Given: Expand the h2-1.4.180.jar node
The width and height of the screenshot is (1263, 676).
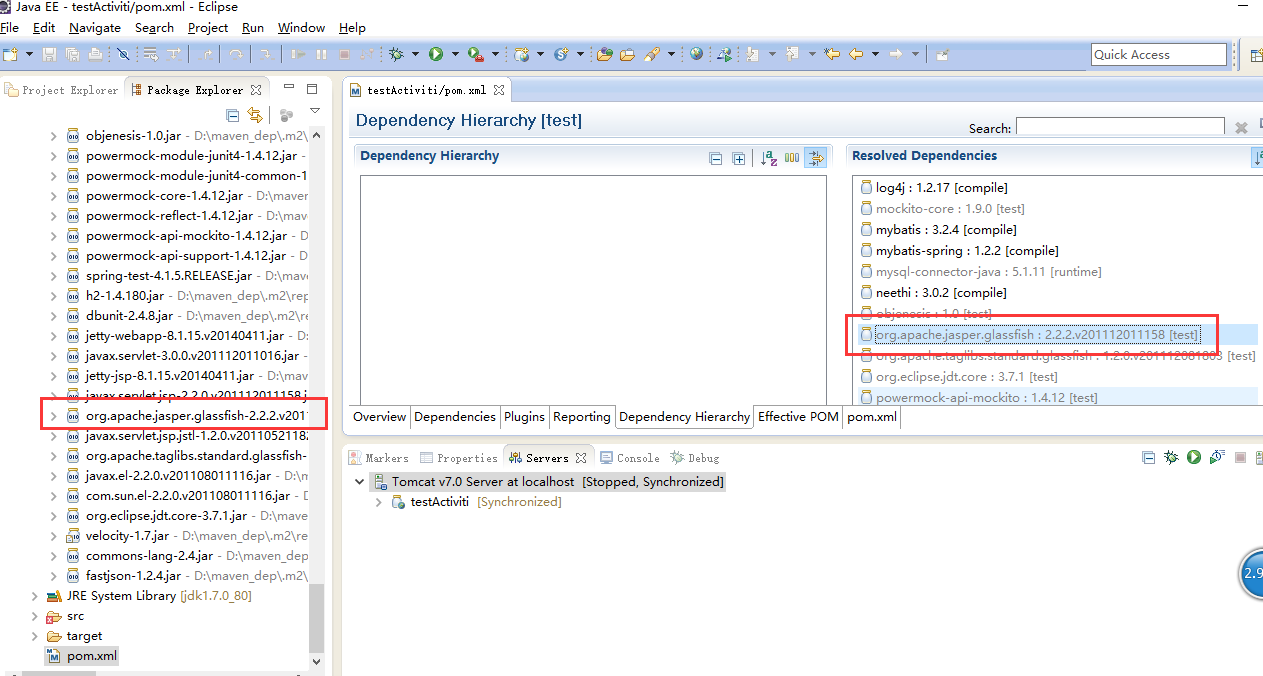Looking at the screenshot, I should (53, 295).
